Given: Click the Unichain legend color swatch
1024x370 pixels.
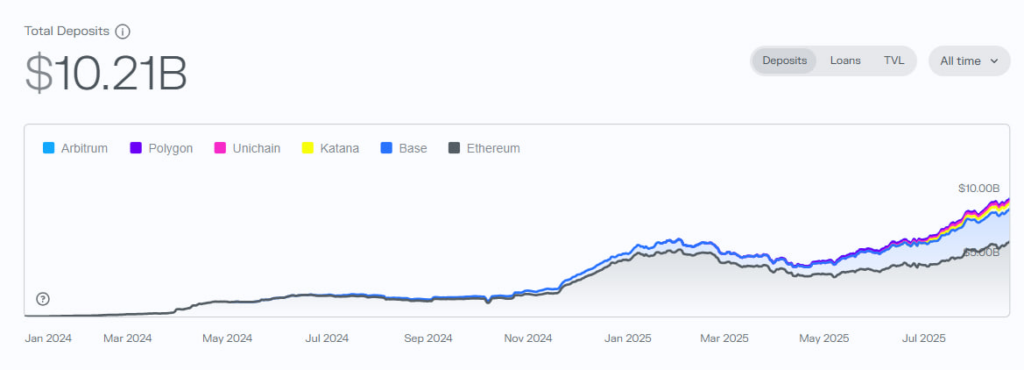Looking at the screenshot, I should pyautogui.click(x=220, y=148).
